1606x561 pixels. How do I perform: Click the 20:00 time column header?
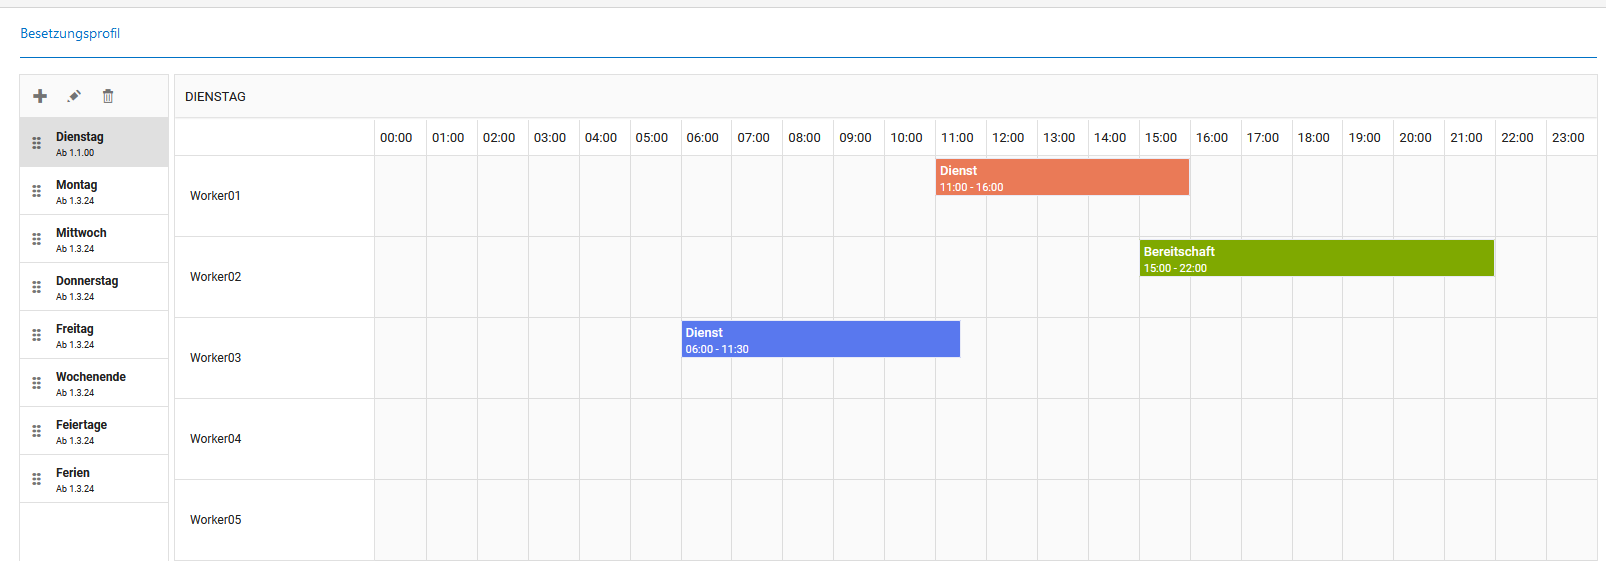1415,138
